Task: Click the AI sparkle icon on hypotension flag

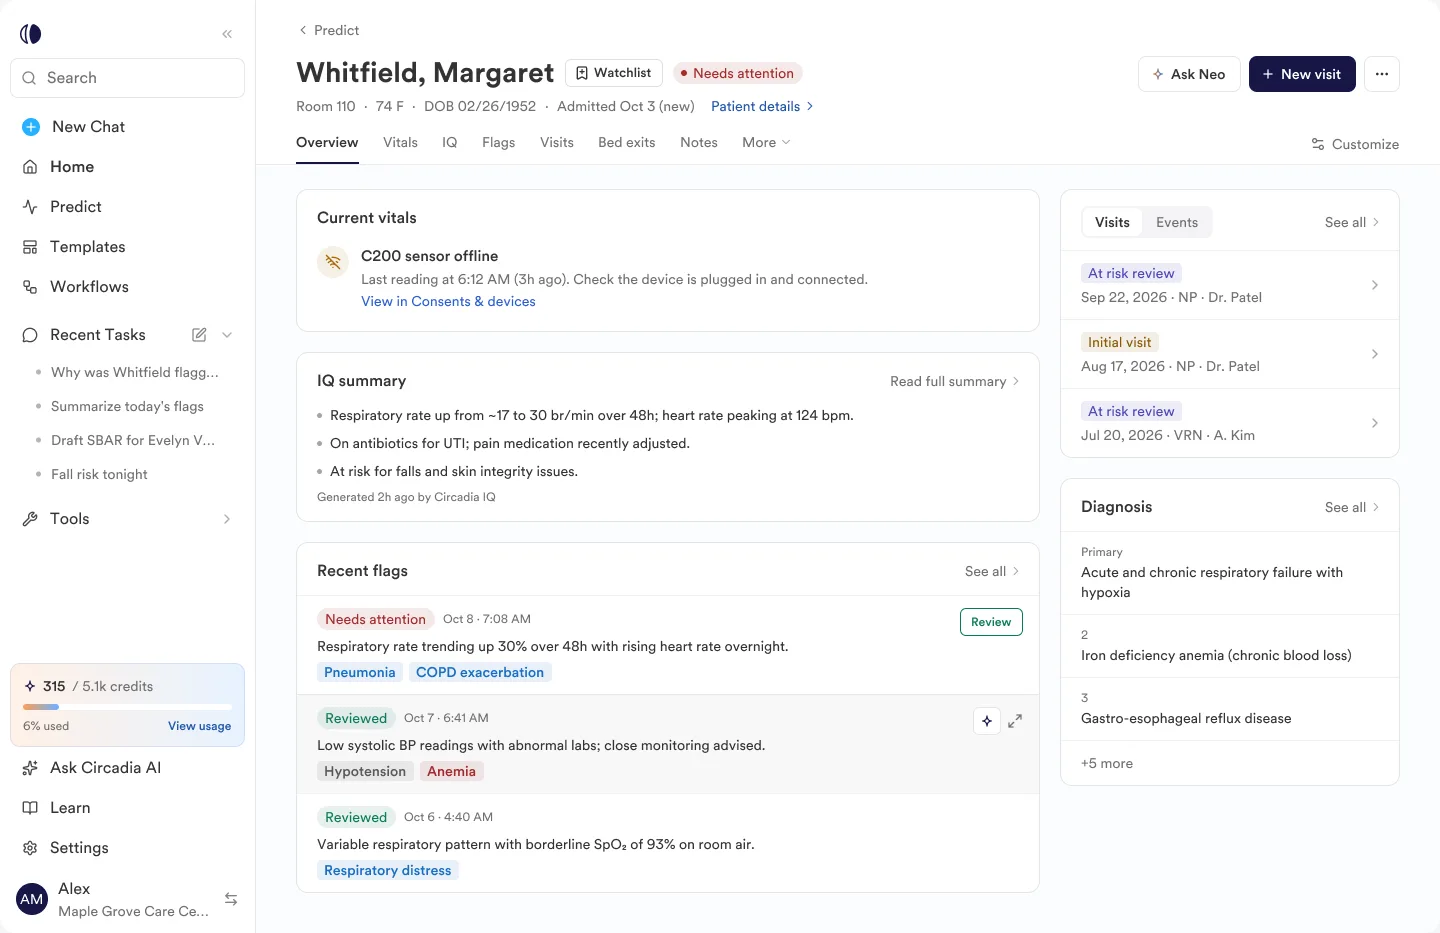Action: click(x=987, y=721)
